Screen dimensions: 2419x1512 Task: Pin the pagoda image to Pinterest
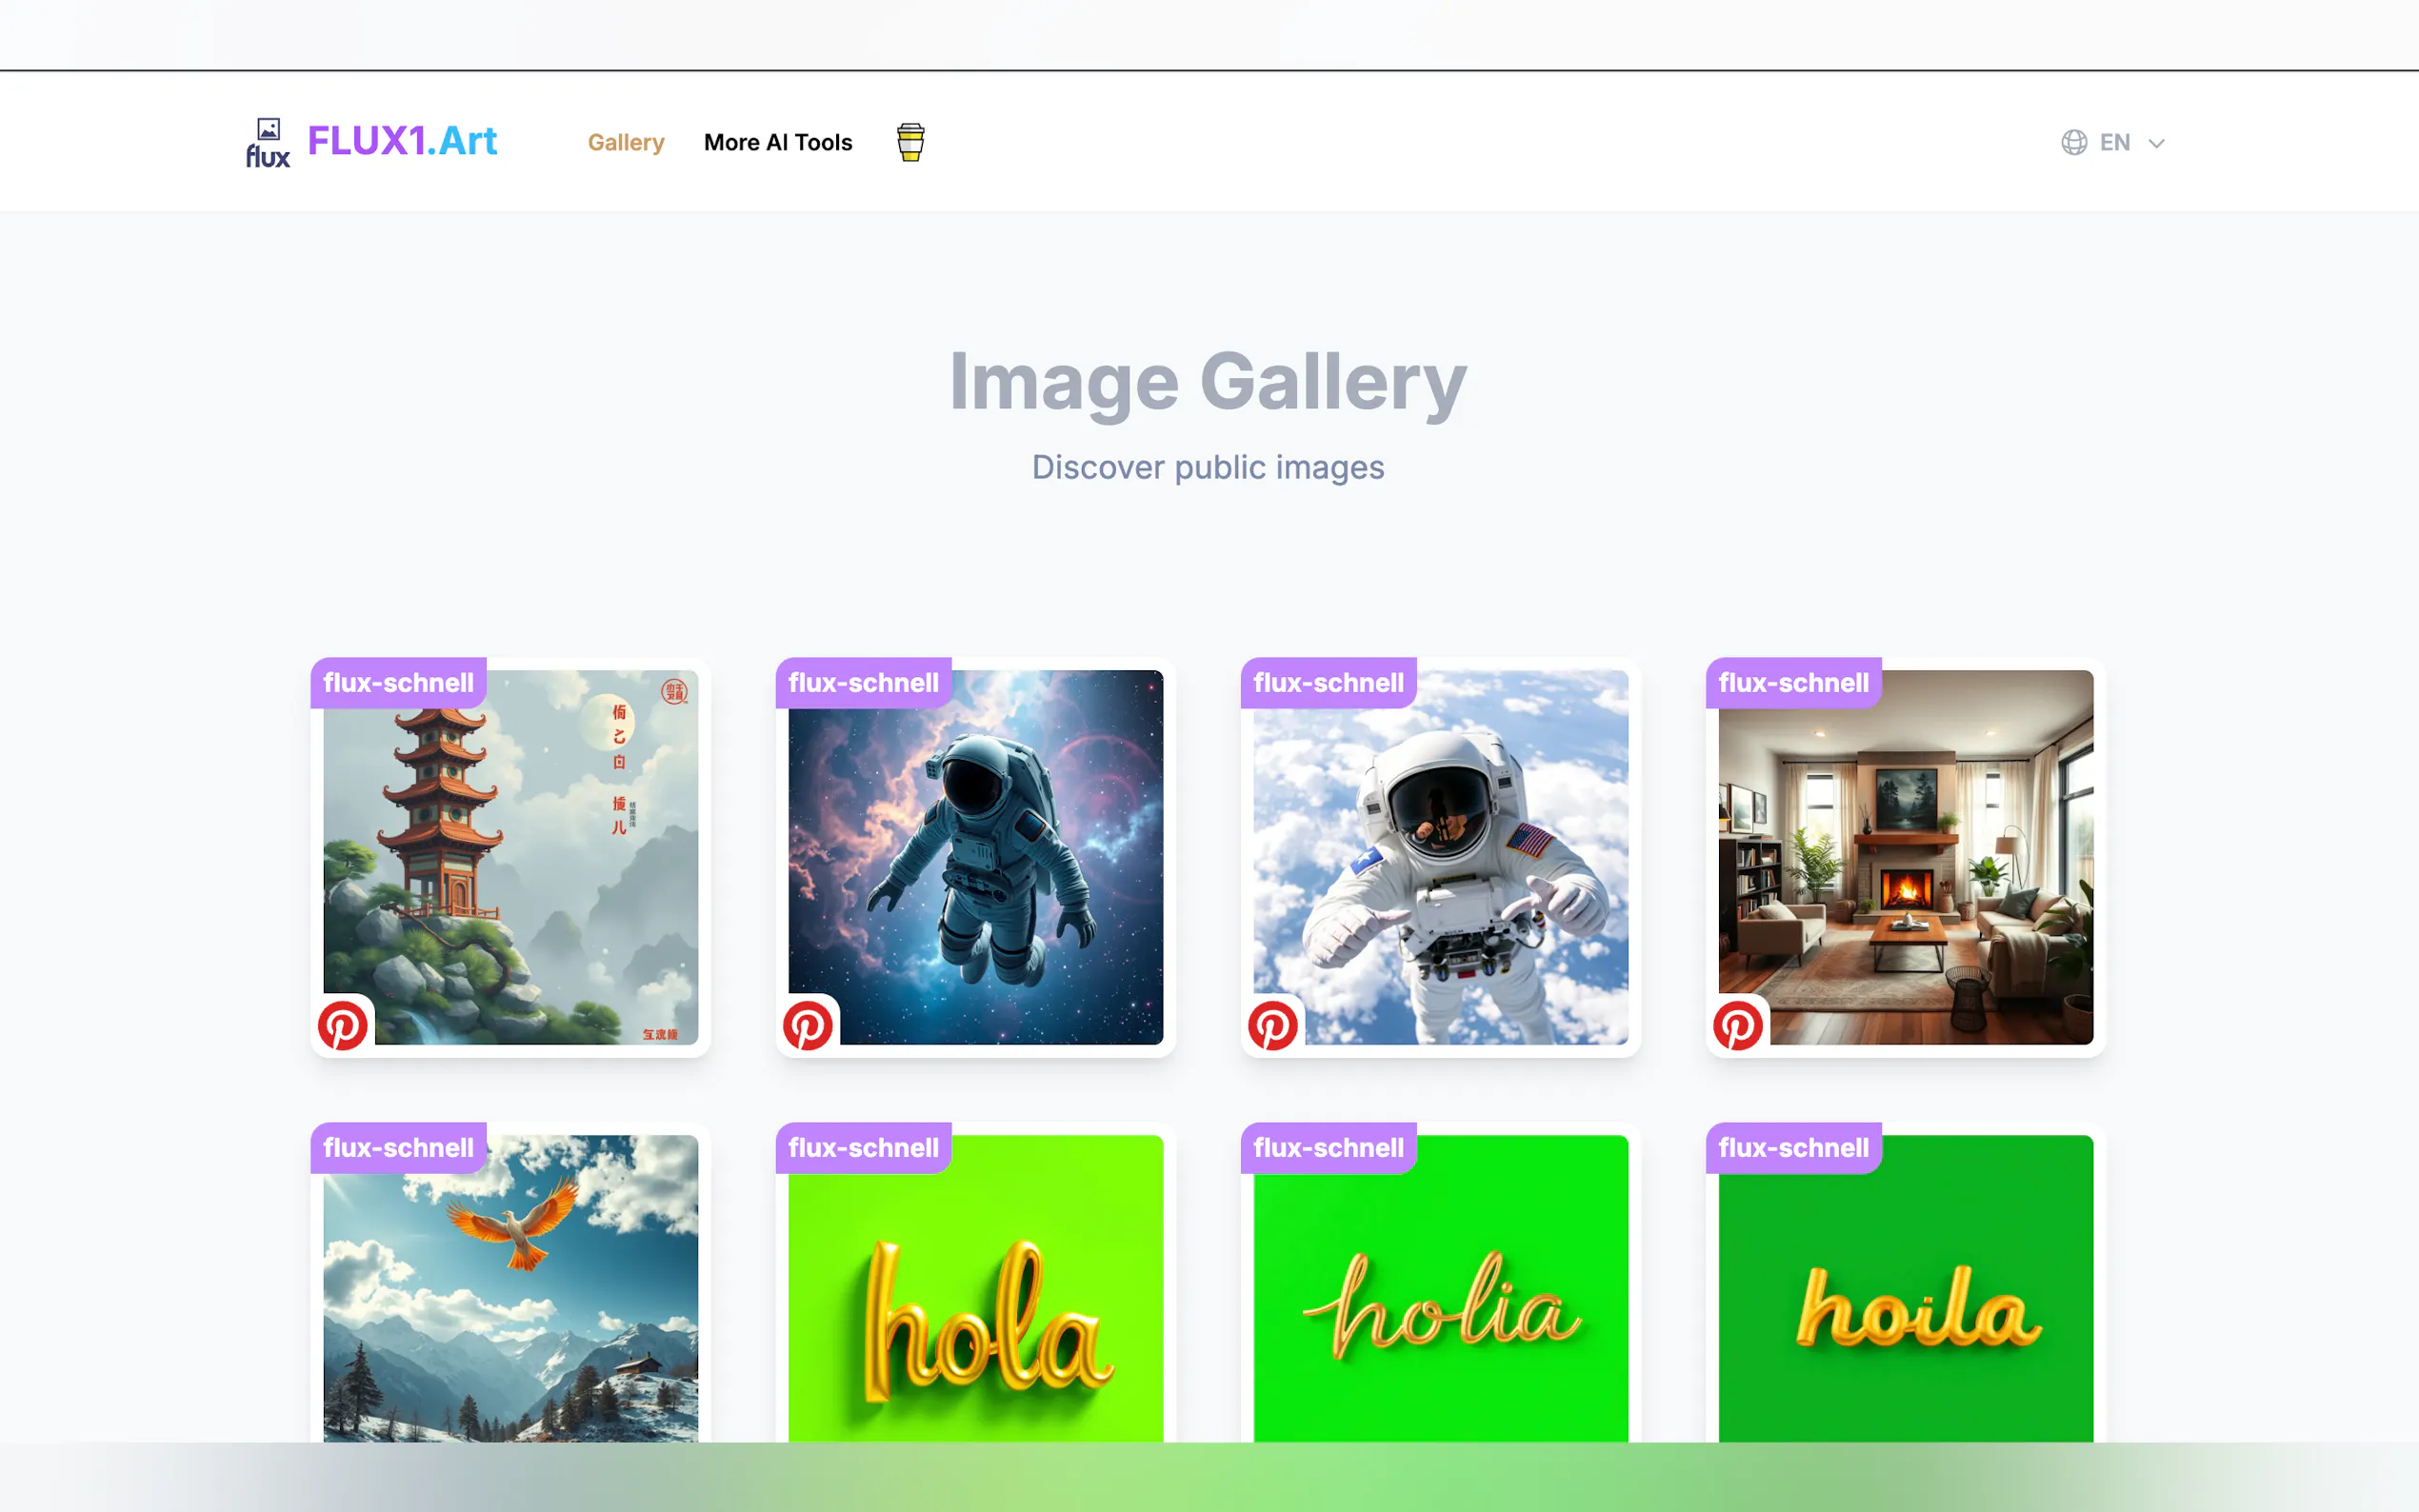[343, 1025]
